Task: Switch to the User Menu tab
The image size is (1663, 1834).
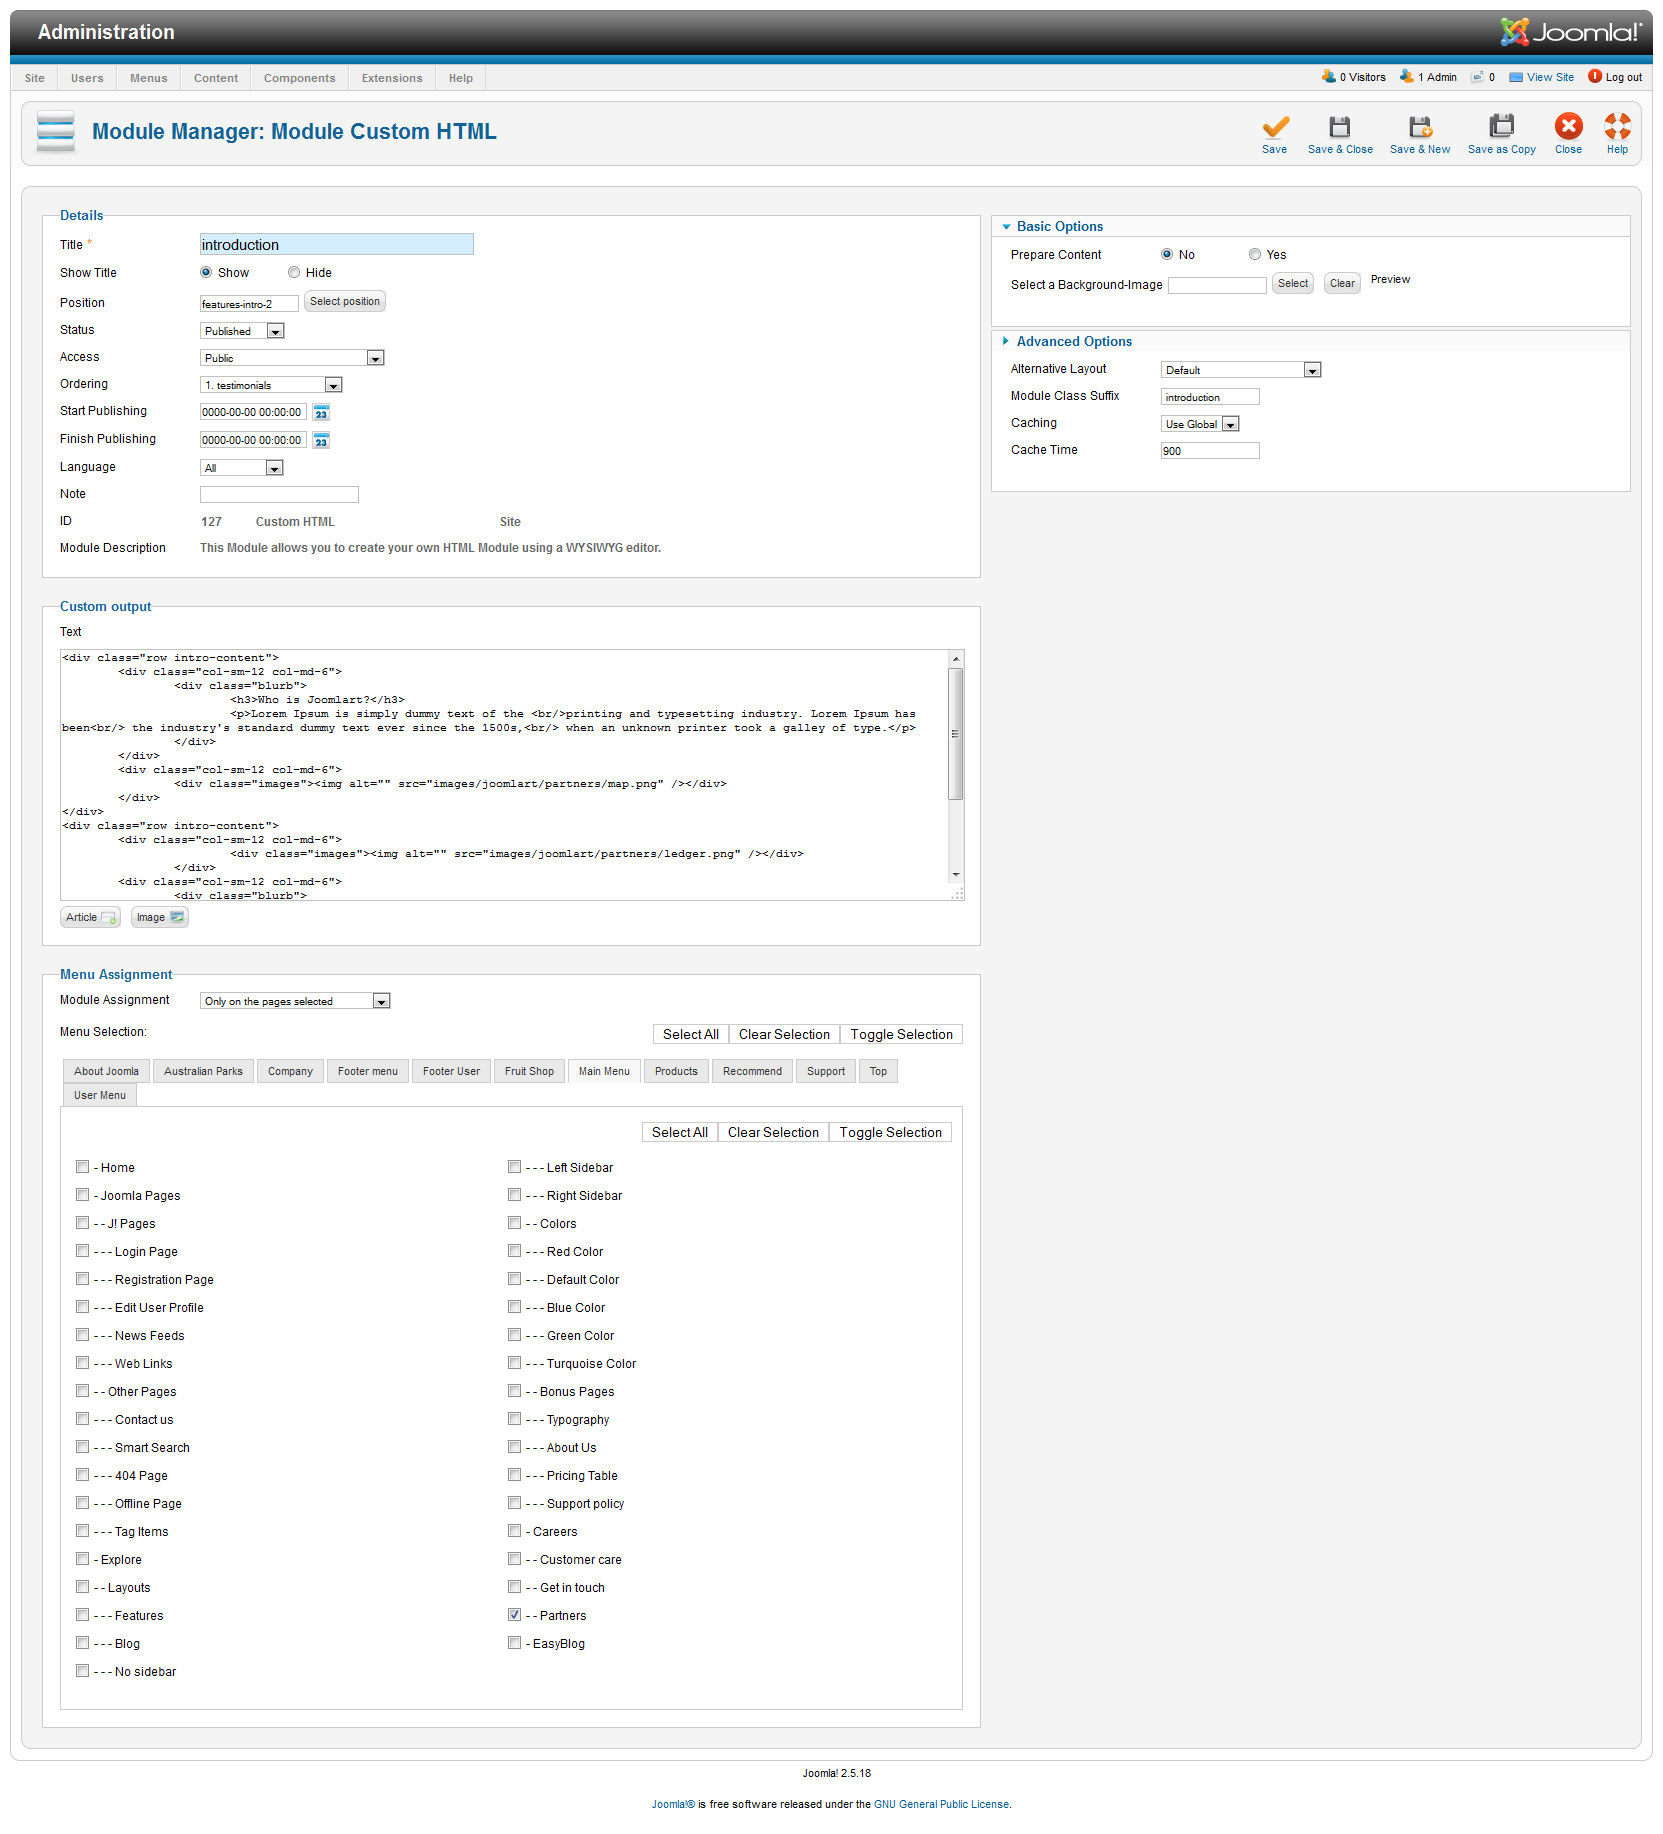Action: coord(100,1095)
